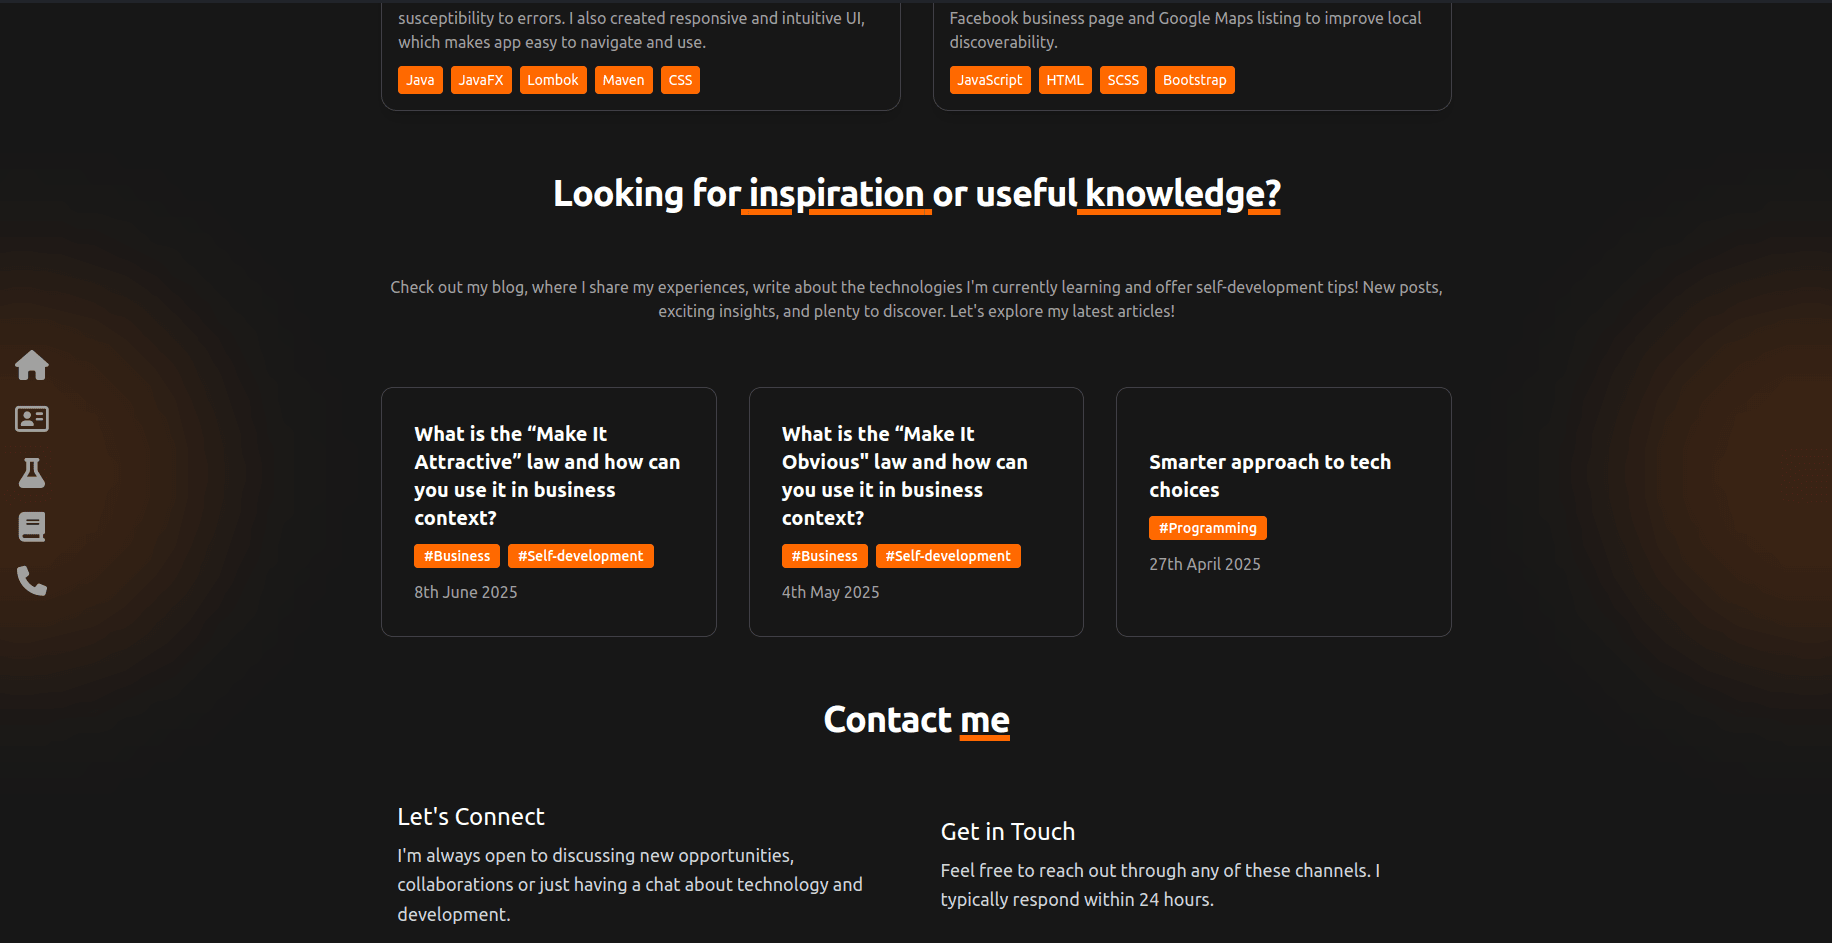Viewport: 1832px width, 943px height.
Task: Open the About ID card icon
Action: point(32,419)
